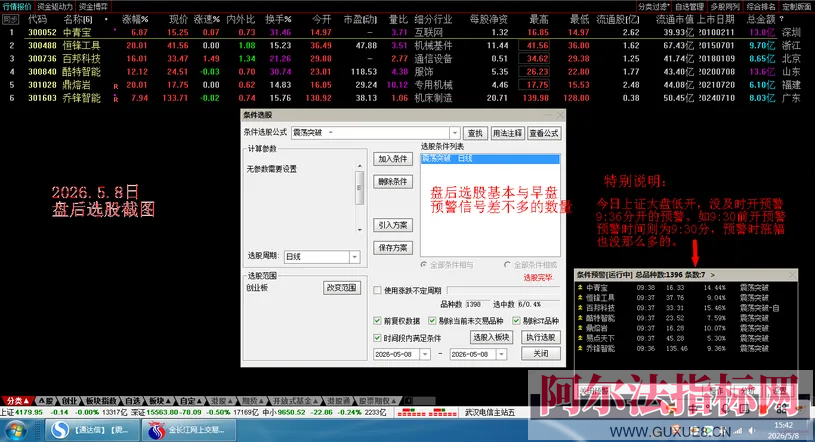Image resolution: width=815 pixels, height=442 pixels.
Task: Click the selection progress bar beside 使用涨跌不定周期
Action: (503, 290)
